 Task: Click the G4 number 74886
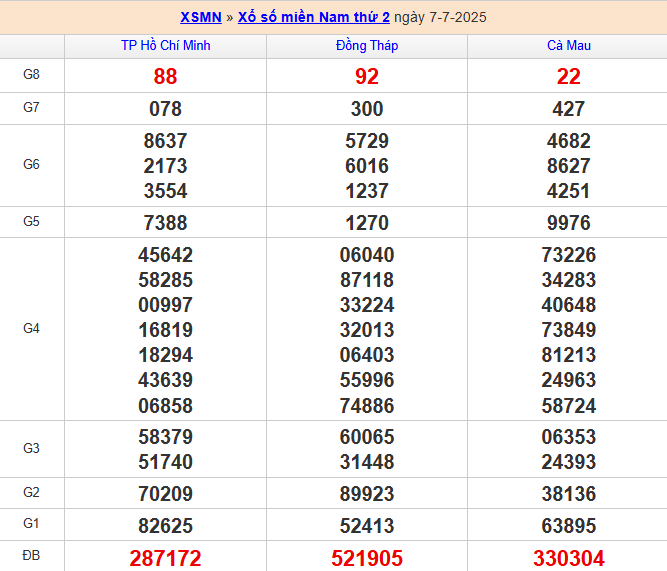coord(367,406)
